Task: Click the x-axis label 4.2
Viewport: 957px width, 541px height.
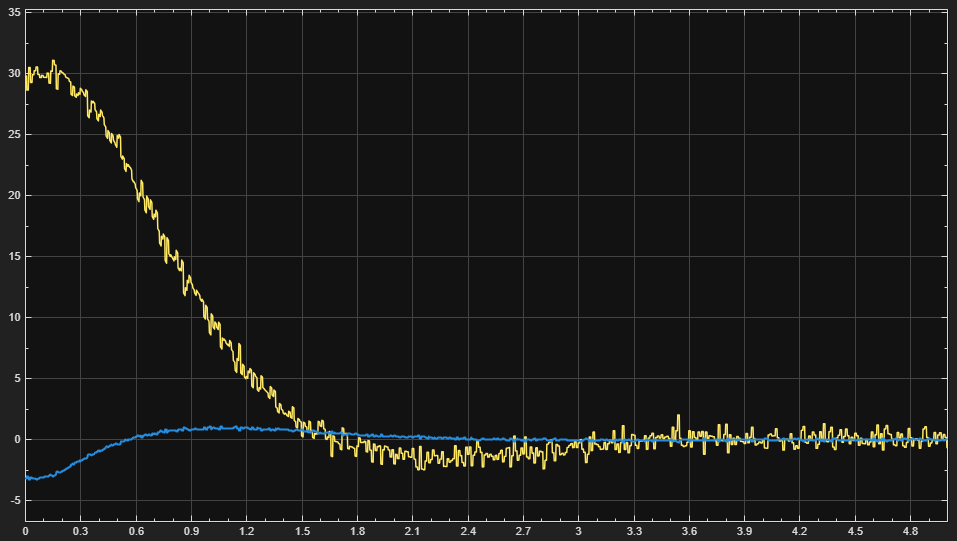Action: coord(800,531)
